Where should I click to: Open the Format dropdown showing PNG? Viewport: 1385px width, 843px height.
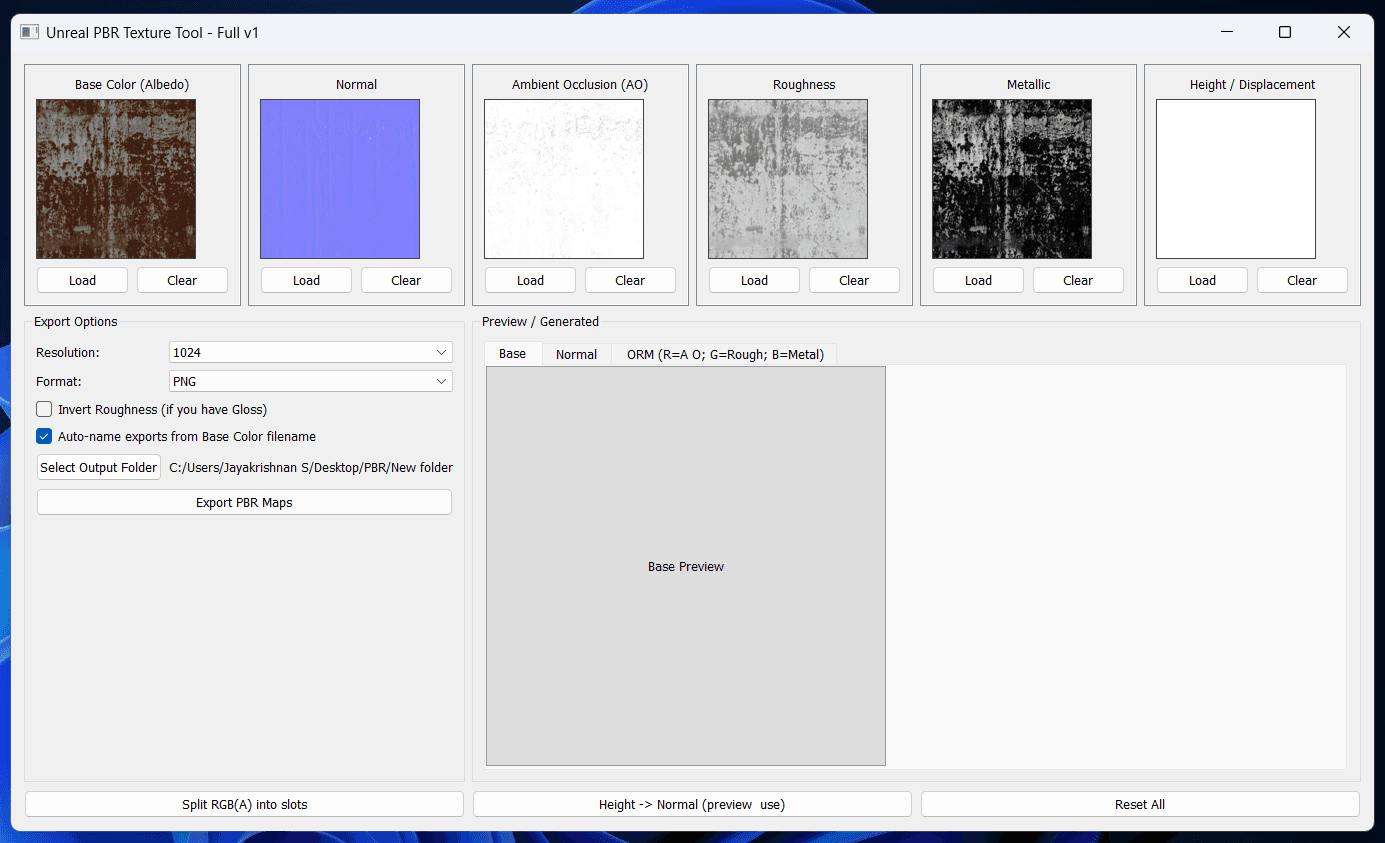(x=311, y=381)
